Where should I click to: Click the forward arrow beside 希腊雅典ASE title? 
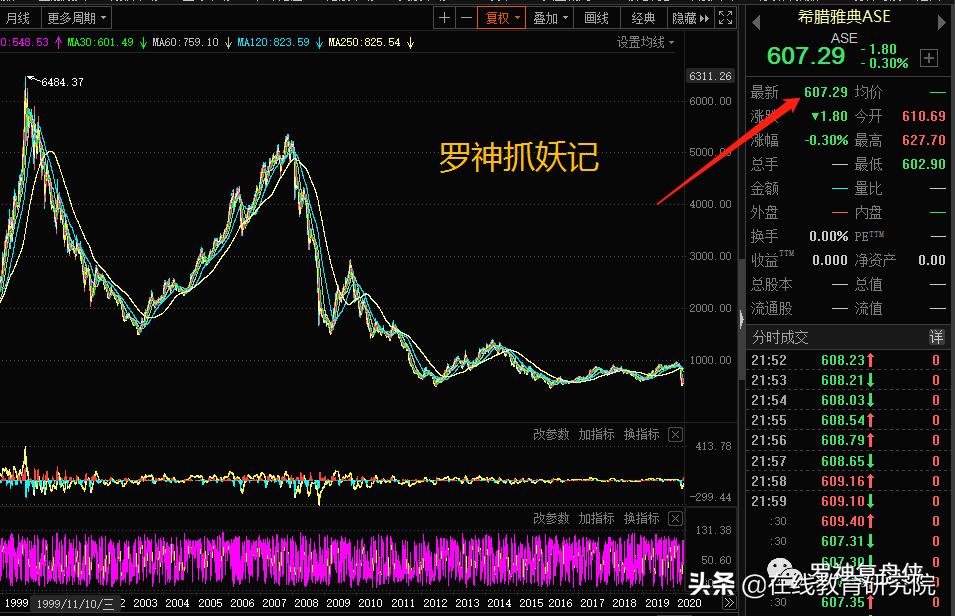[x=943, y=24]
